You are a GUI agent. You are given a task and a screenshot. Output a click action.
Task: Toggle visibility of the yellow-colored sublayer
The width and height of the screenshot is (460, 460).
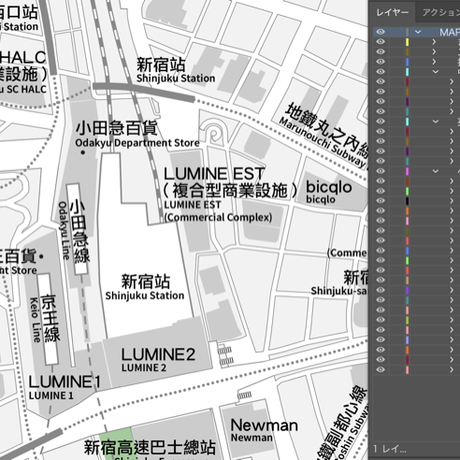(380, 42)
